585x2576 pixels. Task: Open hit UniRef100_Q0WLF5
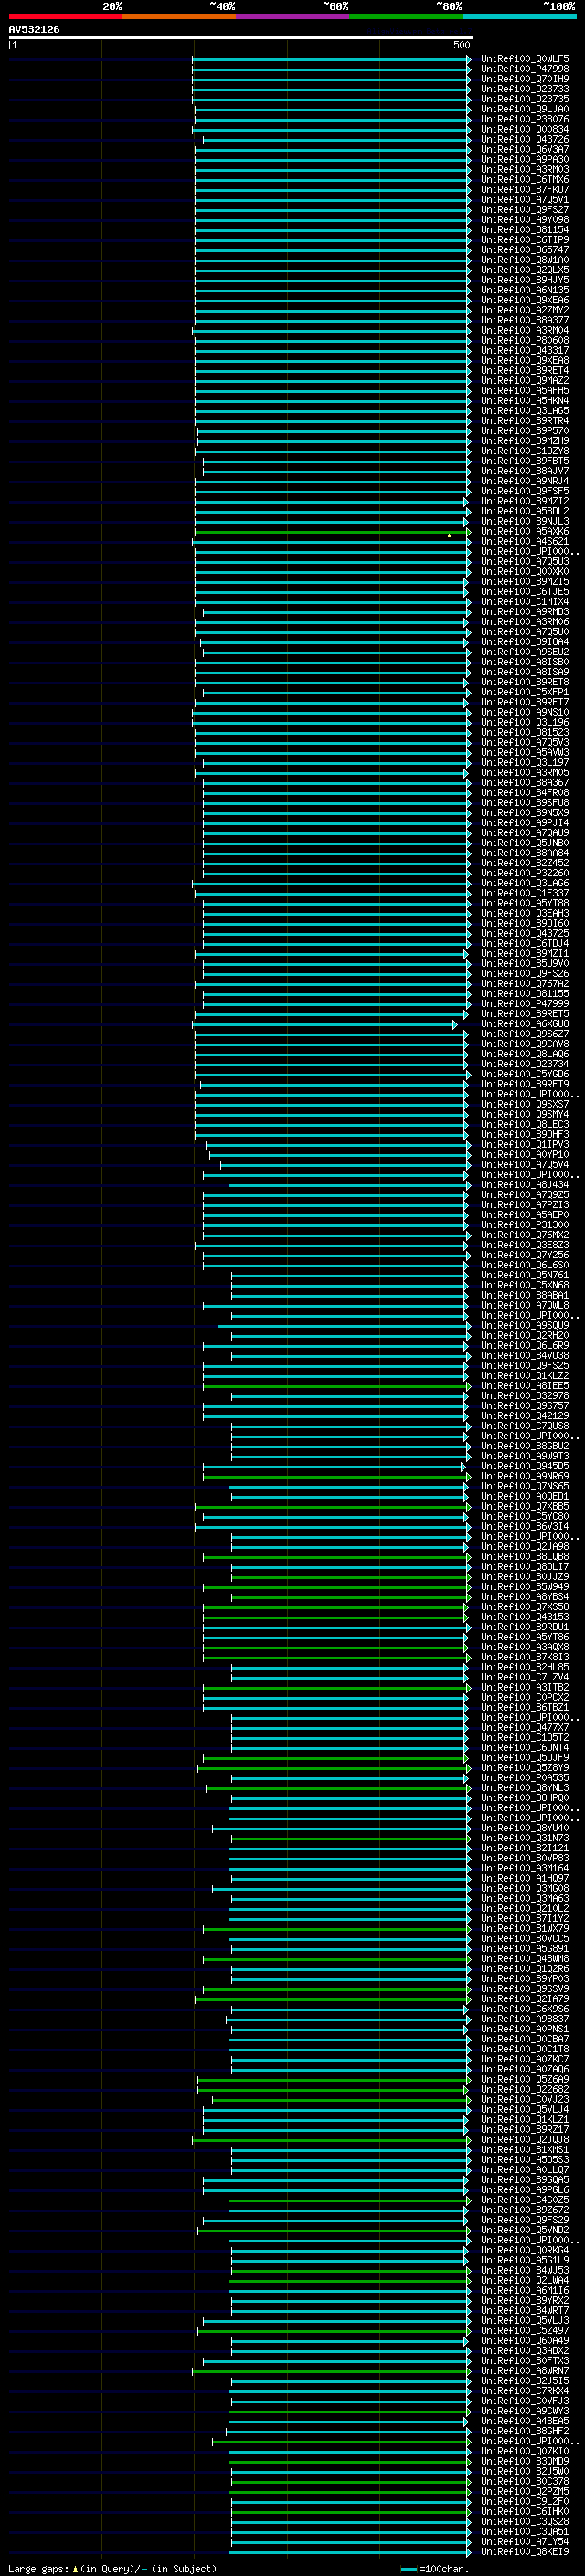pos(525,59)
